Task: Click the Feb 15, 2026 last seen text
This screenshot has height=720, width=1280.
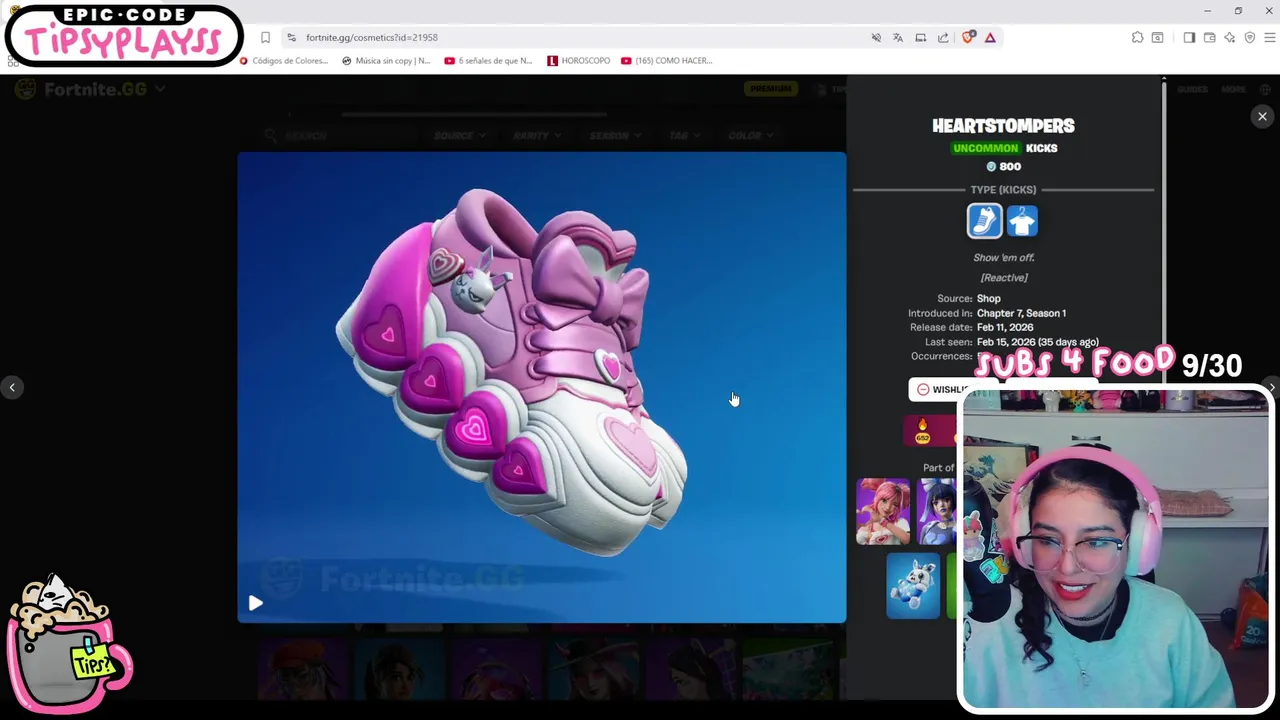Action: (1037, 342)
